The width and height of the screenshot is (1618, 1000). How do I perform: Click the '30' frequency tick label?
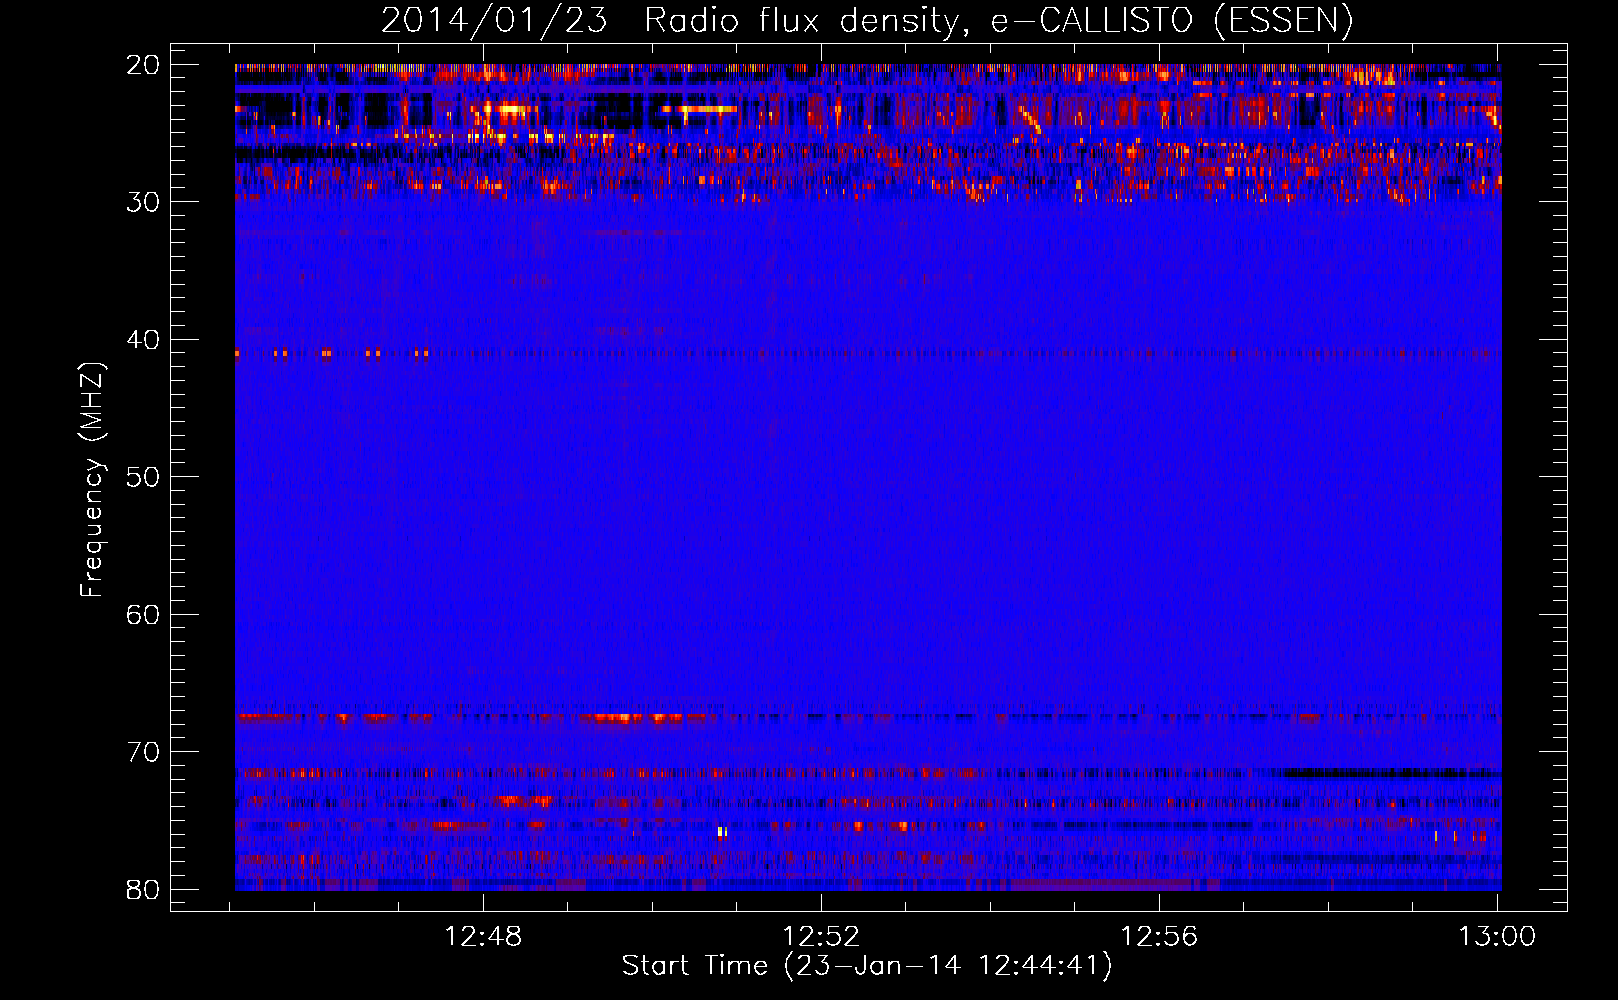pyautogui.click(x=143, y=202)
